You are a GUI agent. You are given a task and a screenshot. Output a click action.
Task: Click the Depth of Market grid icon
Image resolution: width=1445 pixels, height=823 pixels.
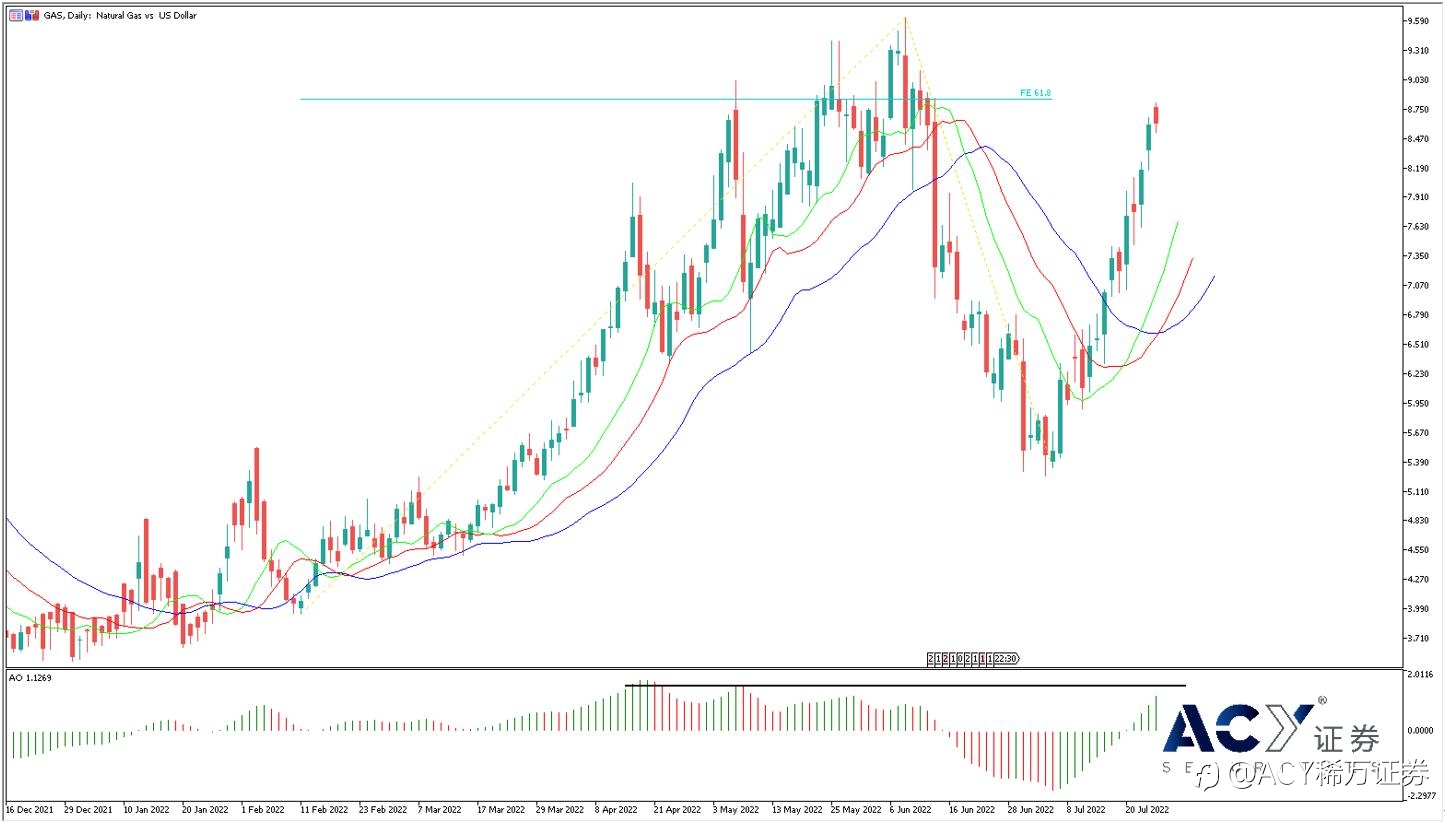pos(15,15)
